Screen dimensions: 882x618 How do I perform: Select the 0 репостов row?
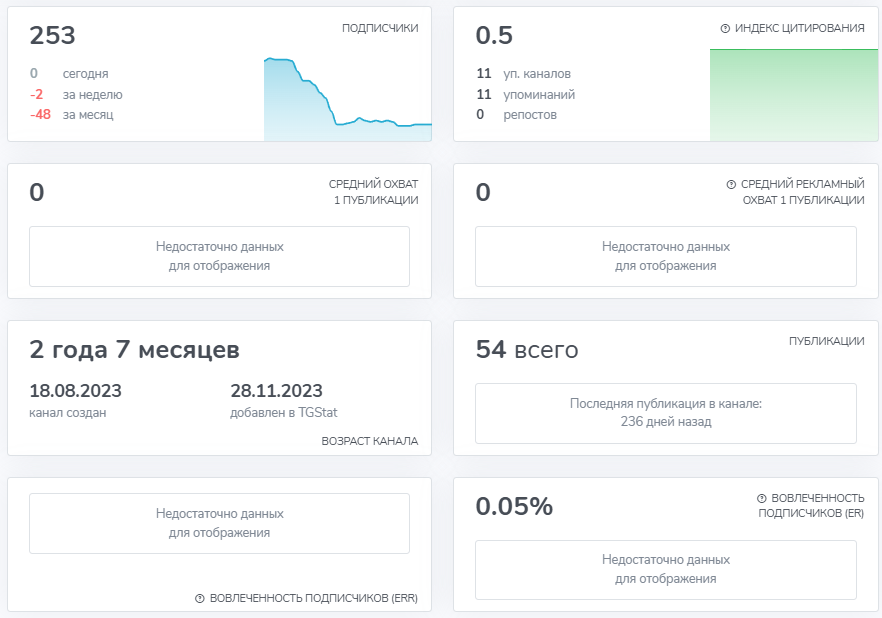(516, 115)
